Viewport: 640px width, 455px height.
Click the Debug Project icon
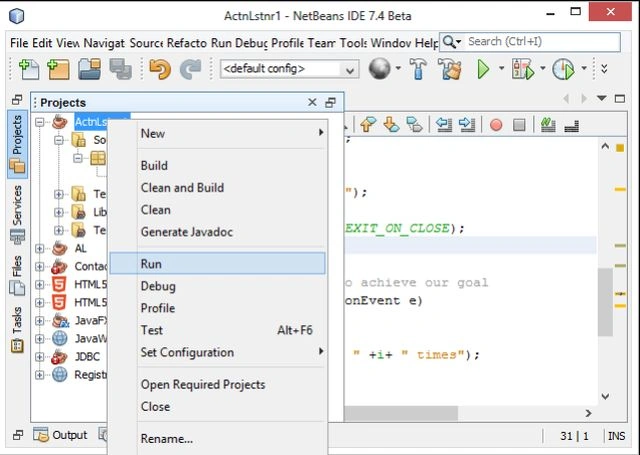tap(523, 69)
